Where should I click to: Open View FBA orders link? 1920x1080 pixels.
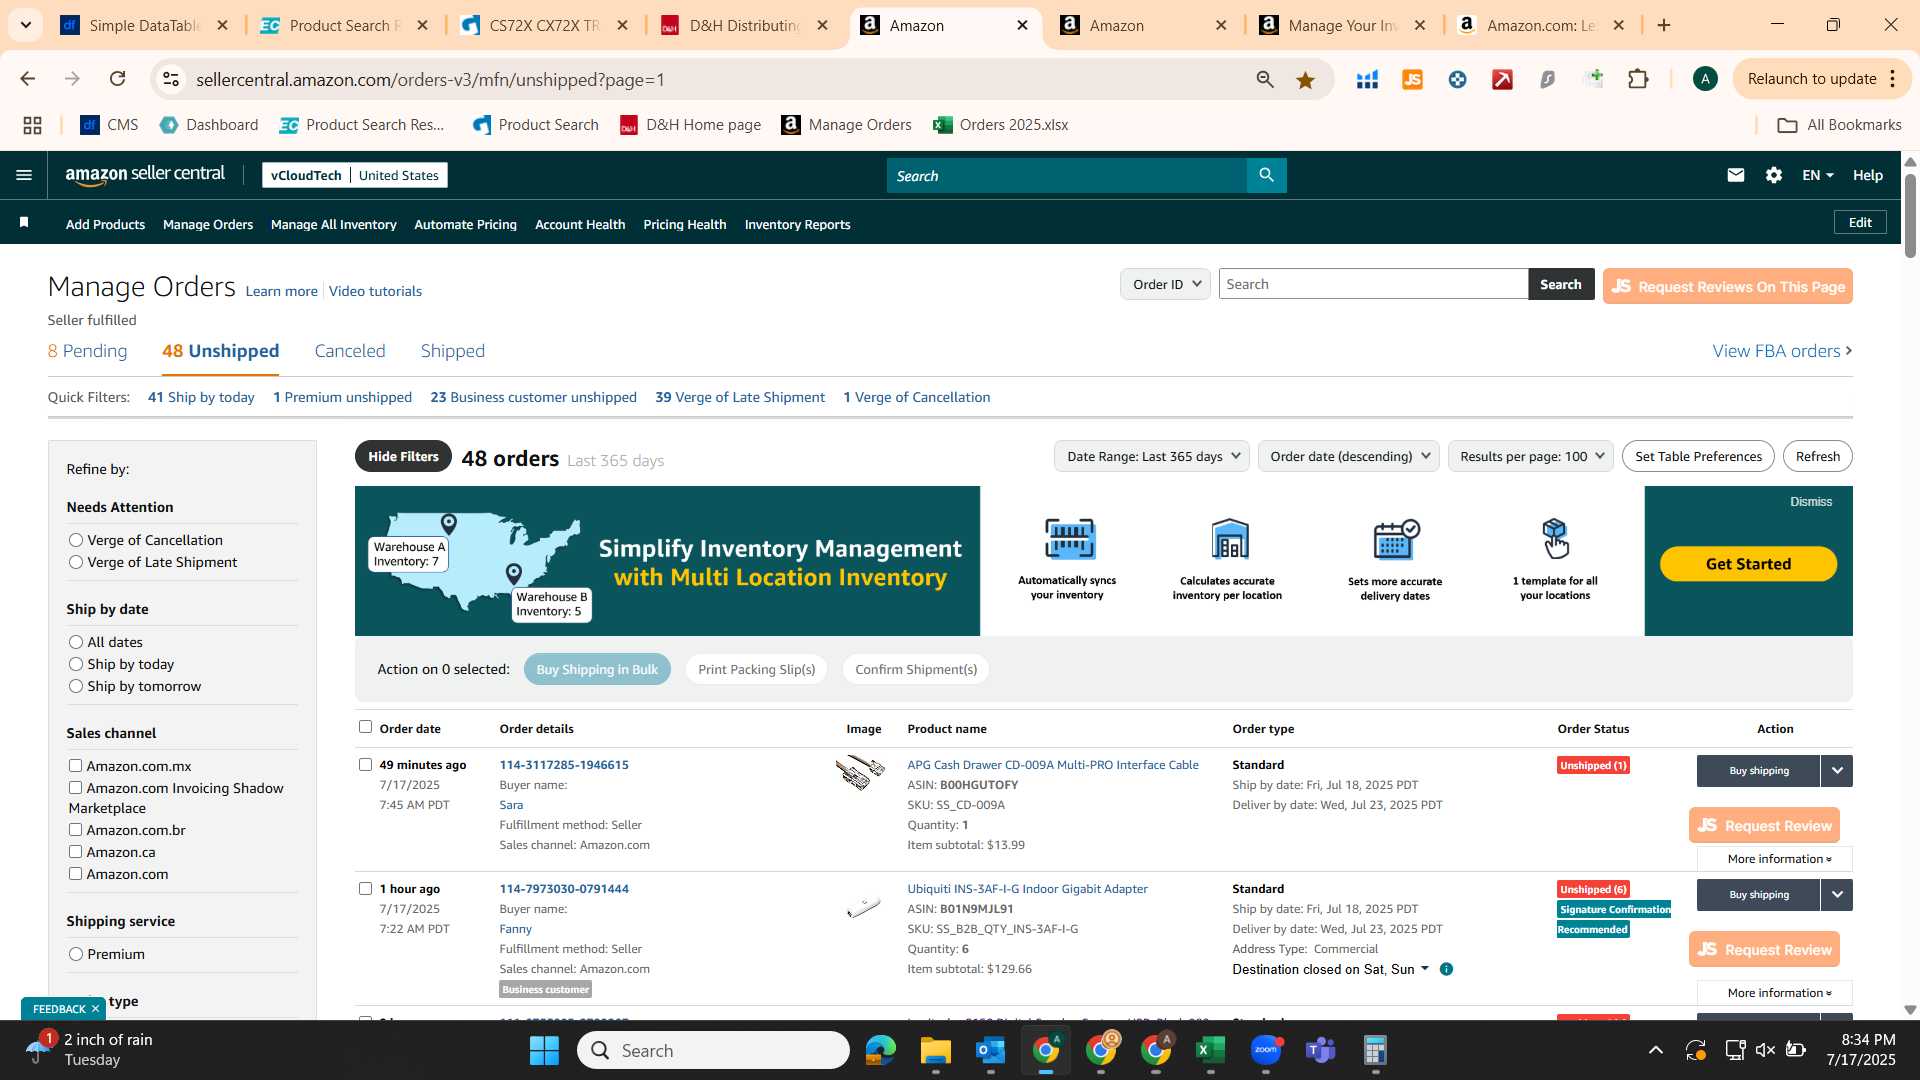coord(1782,351)
